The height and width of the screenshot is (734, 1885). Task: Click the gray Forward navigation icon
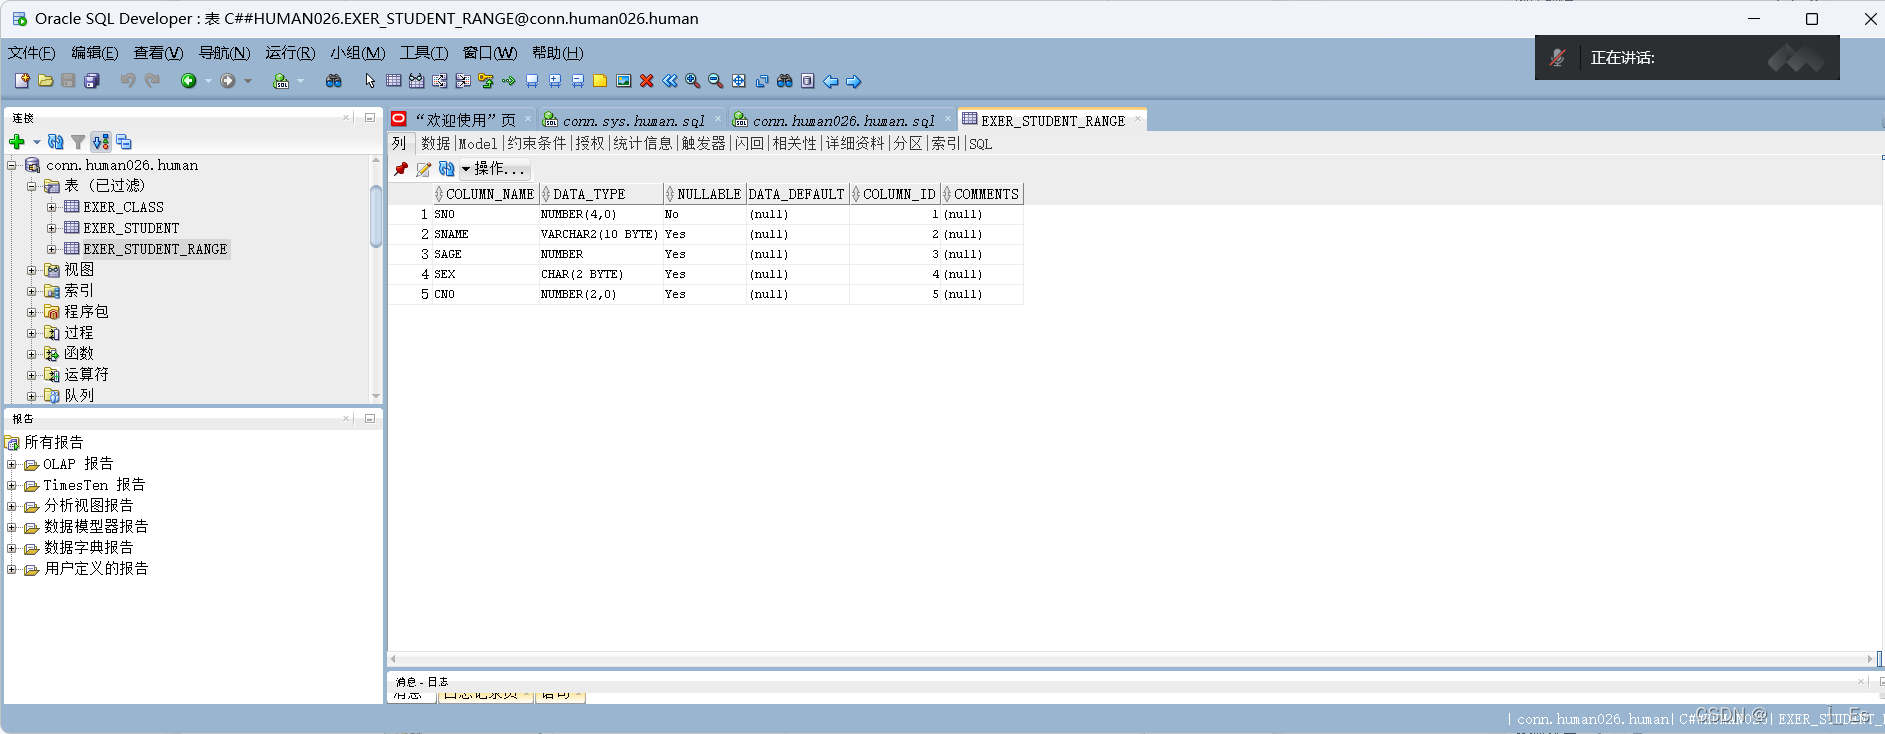point(228,81)
